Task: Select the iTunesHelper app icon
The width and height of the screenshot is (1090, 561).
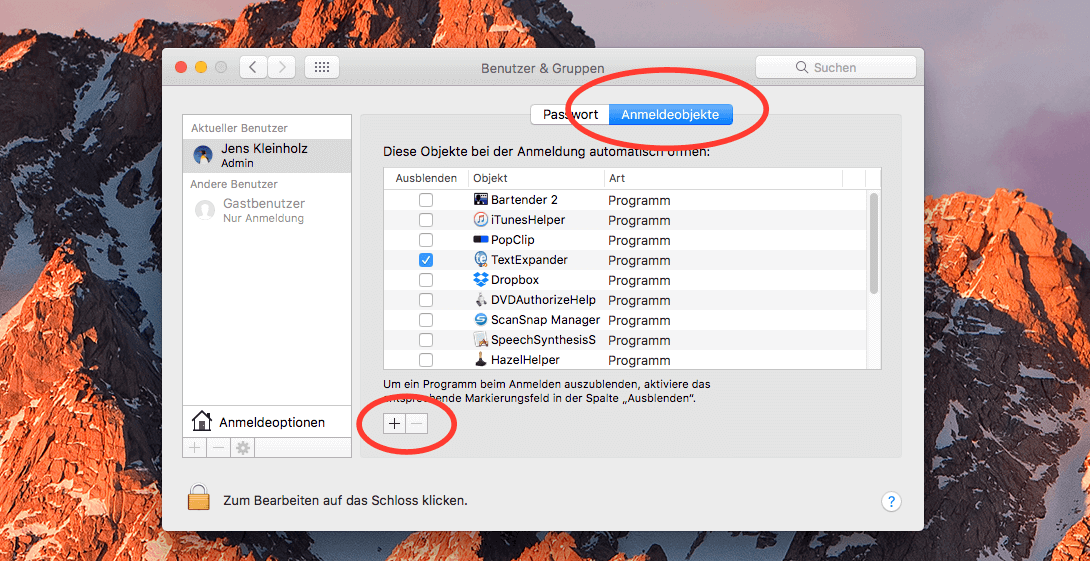Action: click(x=481, y=220)
